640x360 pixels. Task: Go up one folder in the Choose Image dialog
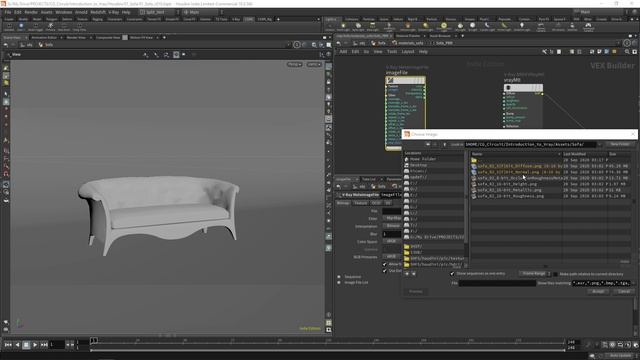coord(444,144)
